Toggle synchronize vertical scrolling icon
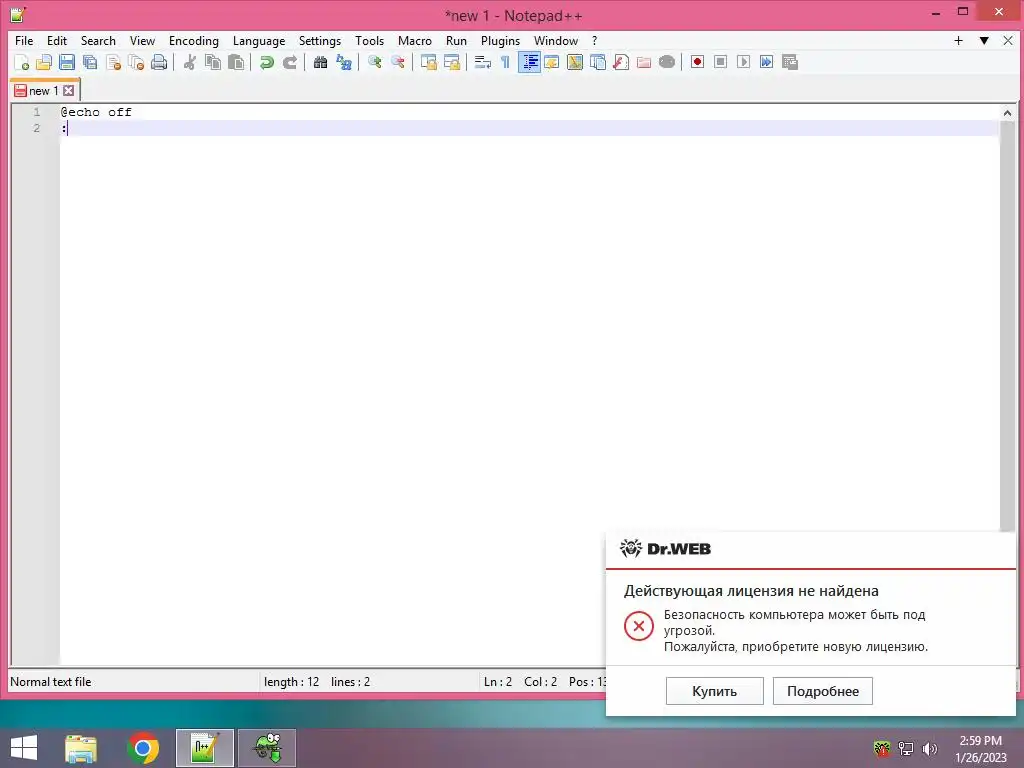 pyautogui.click(x=428, y=62)
